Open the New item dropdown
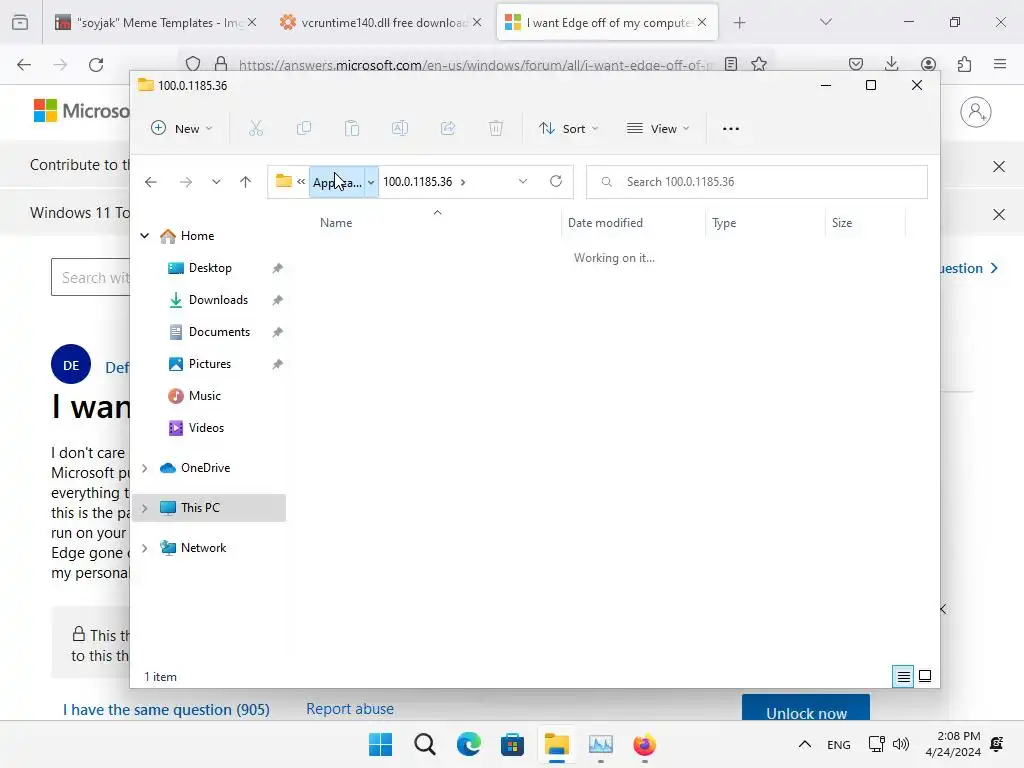This screenshot has height=768, width=1024. point(182,129)
